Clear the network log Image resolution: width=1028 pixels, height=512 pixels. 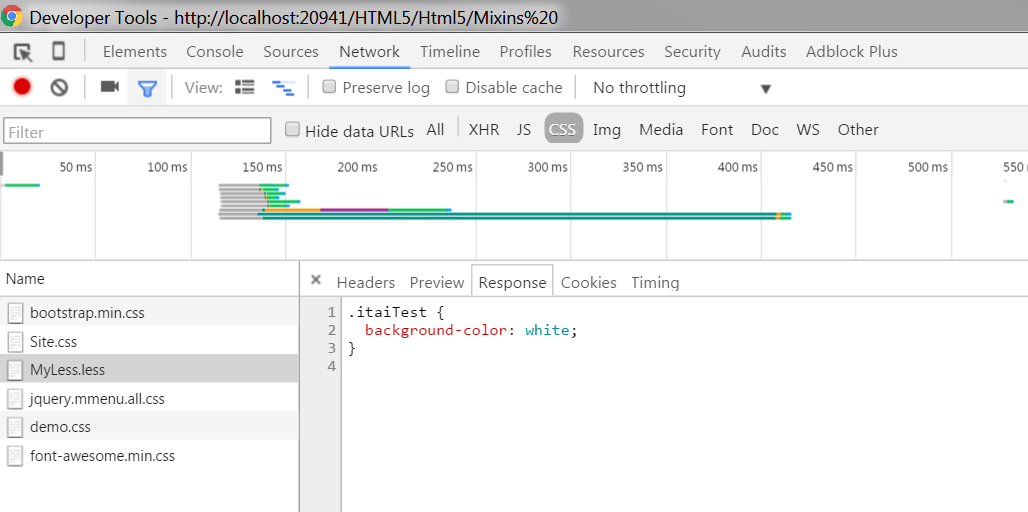[x=59, y=87]
